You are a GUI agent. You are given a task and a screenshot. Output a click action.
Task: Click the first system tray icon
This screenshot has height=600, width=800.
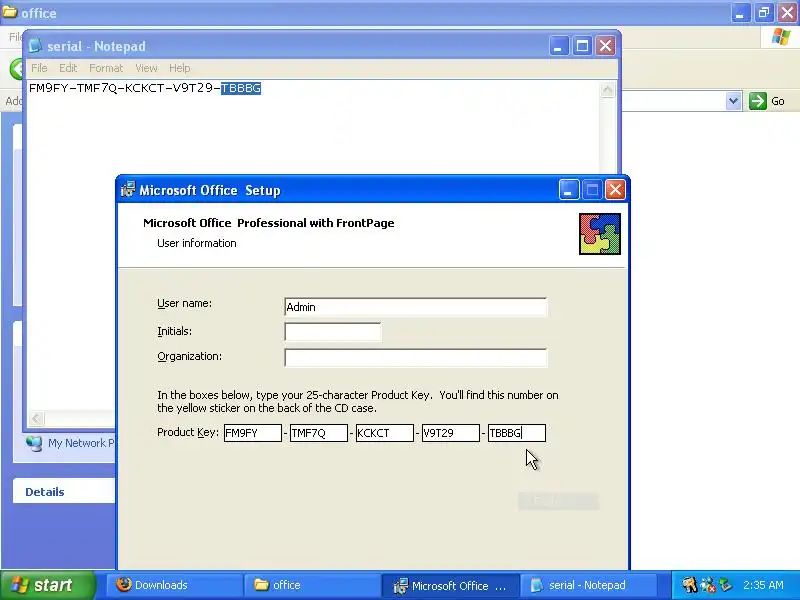[689, 585]
